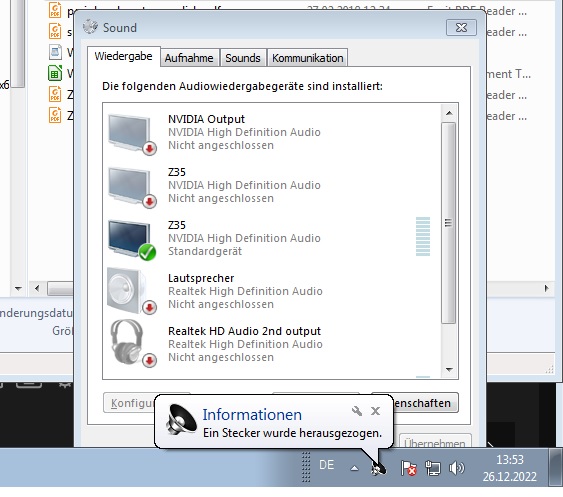Open balloon notification settings wrench icon
The image size is (563, 497).
pos(357,411)
